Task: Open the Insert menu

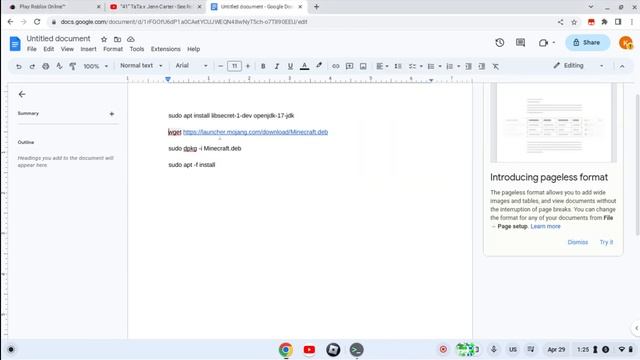Action: pos(88,49)
